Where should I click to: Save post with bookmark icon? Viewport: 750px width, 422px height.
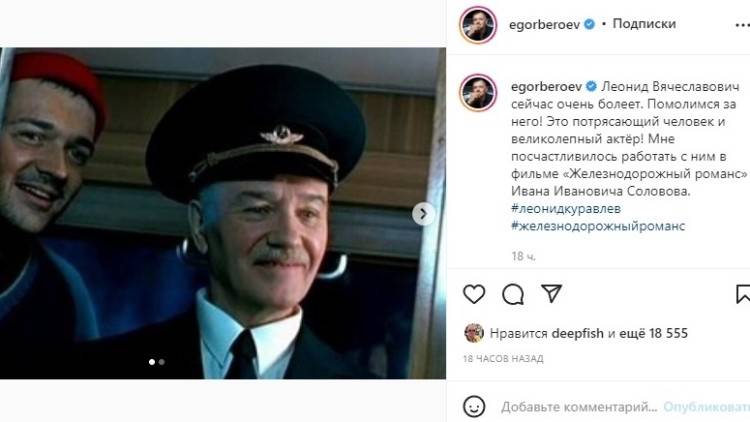point(743,294)
